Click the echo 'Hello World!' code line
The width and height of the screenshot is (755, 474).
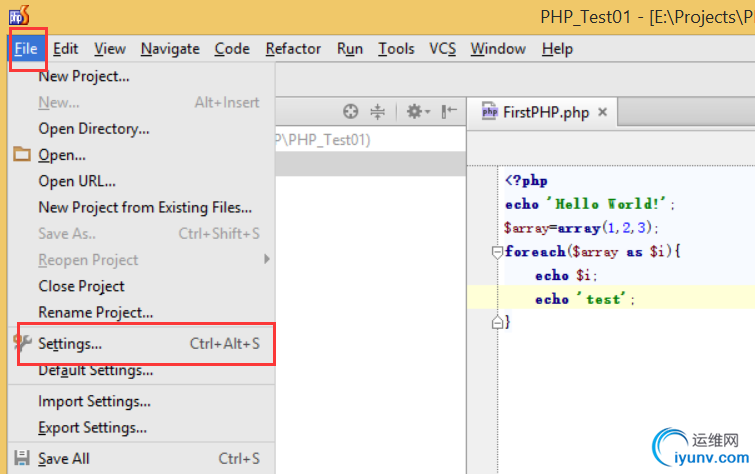(x=590, y=204)
